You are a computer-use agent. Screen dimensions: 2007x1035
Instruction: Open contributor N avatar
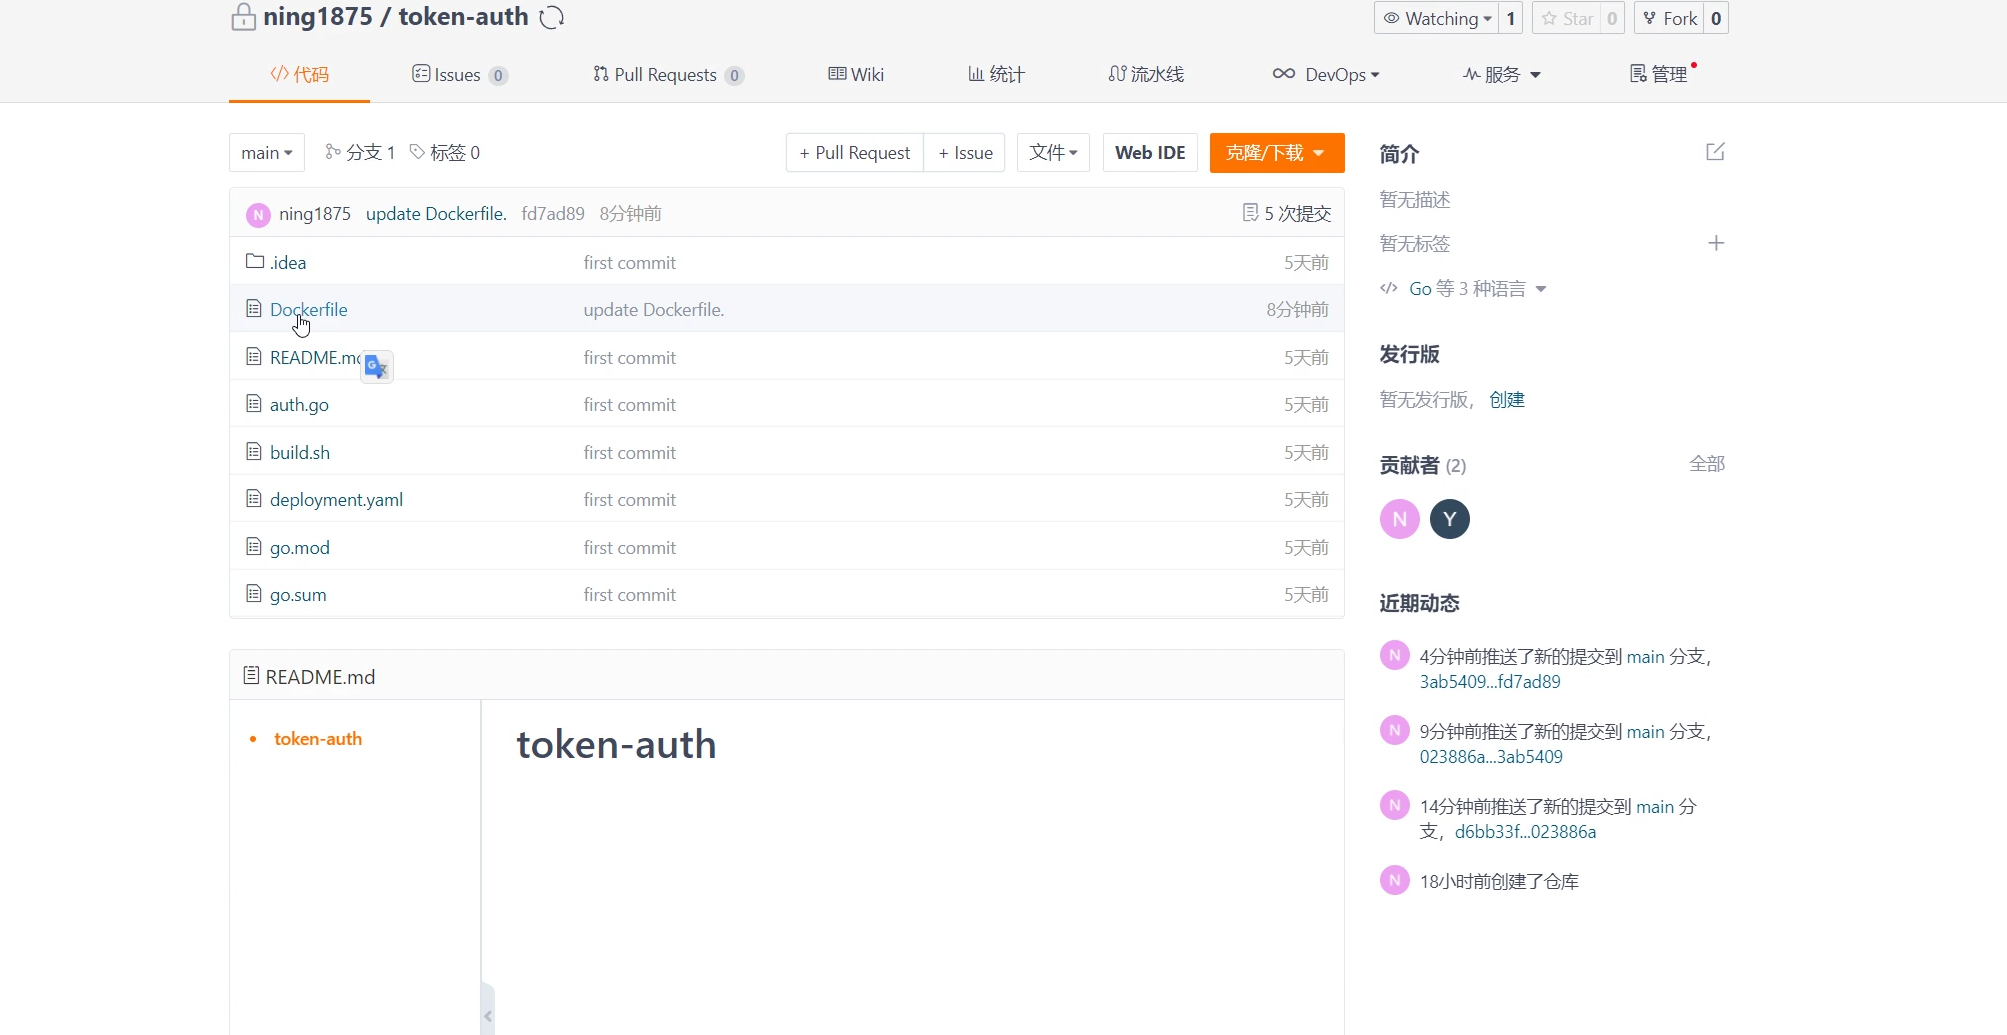1400,519
